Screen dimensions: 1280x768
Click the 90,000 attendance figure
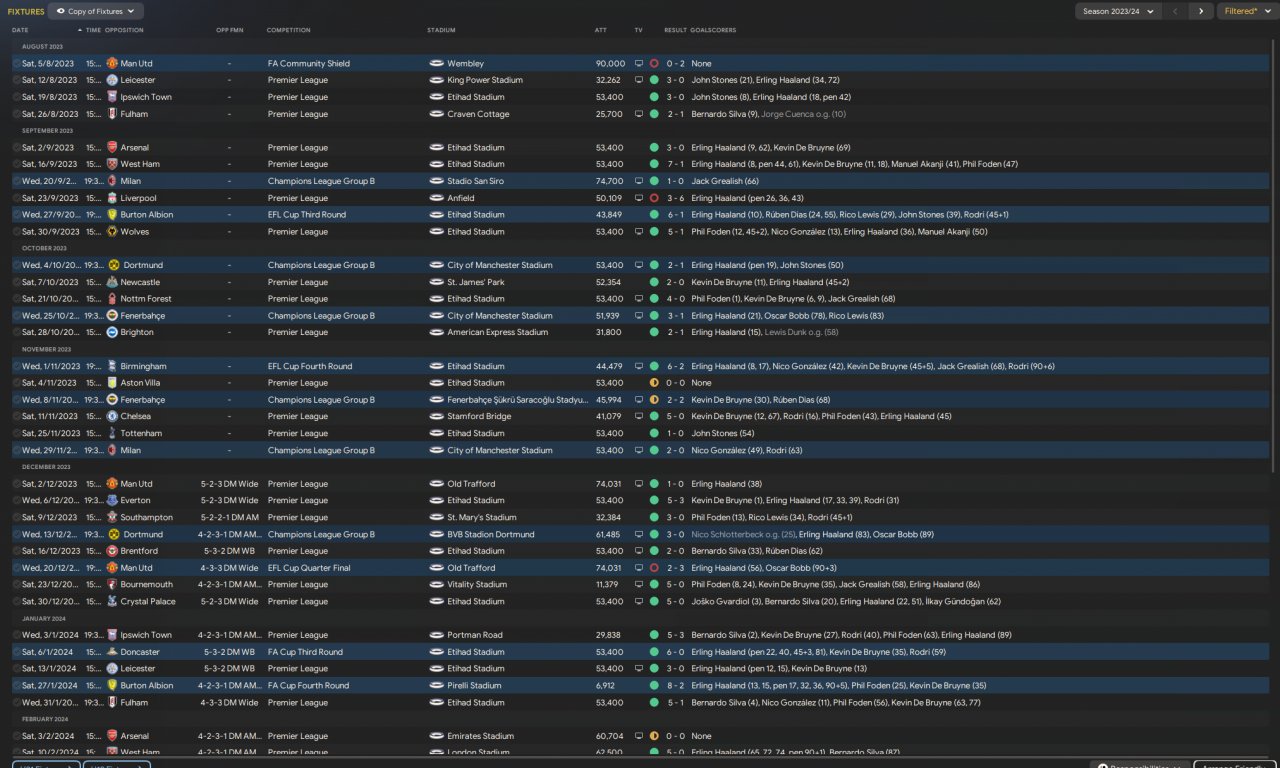610,63
